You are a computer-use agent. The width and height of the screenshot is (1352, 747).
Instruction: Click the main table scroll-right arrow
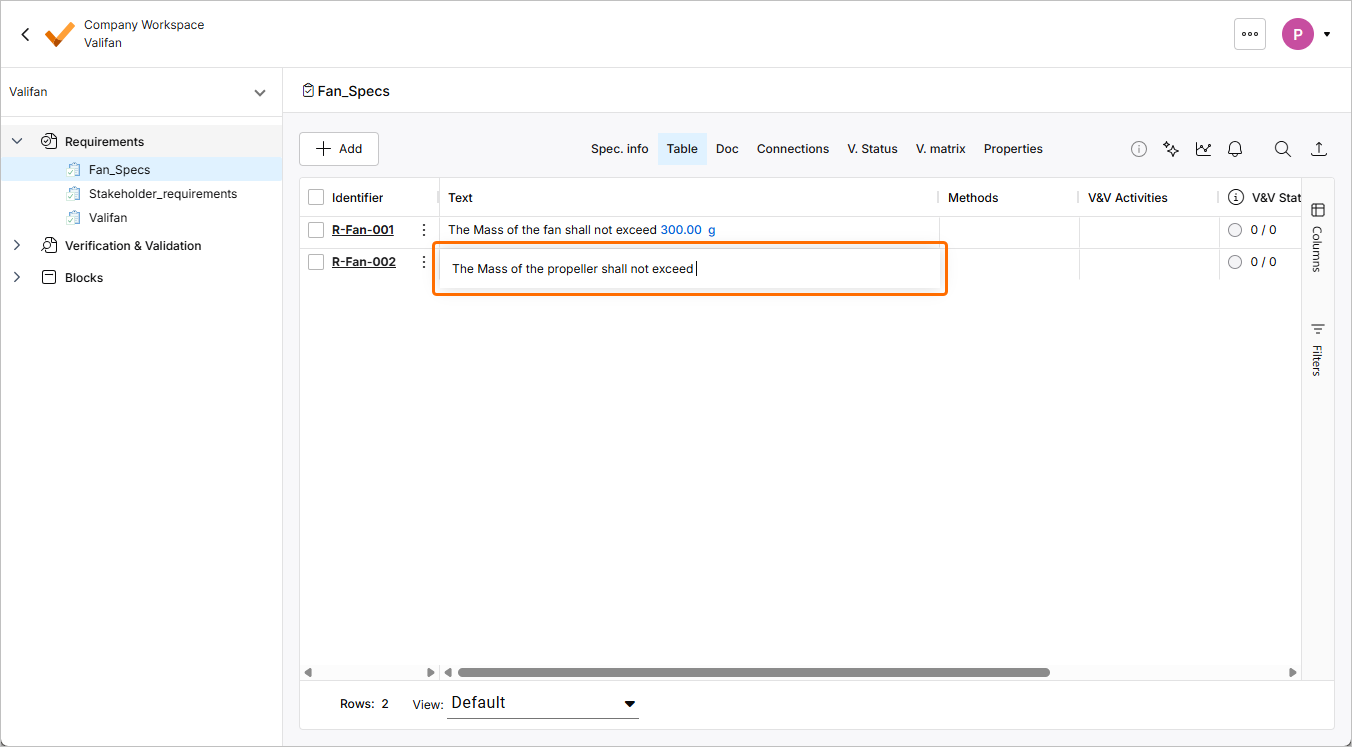[x=1293, y=673]
